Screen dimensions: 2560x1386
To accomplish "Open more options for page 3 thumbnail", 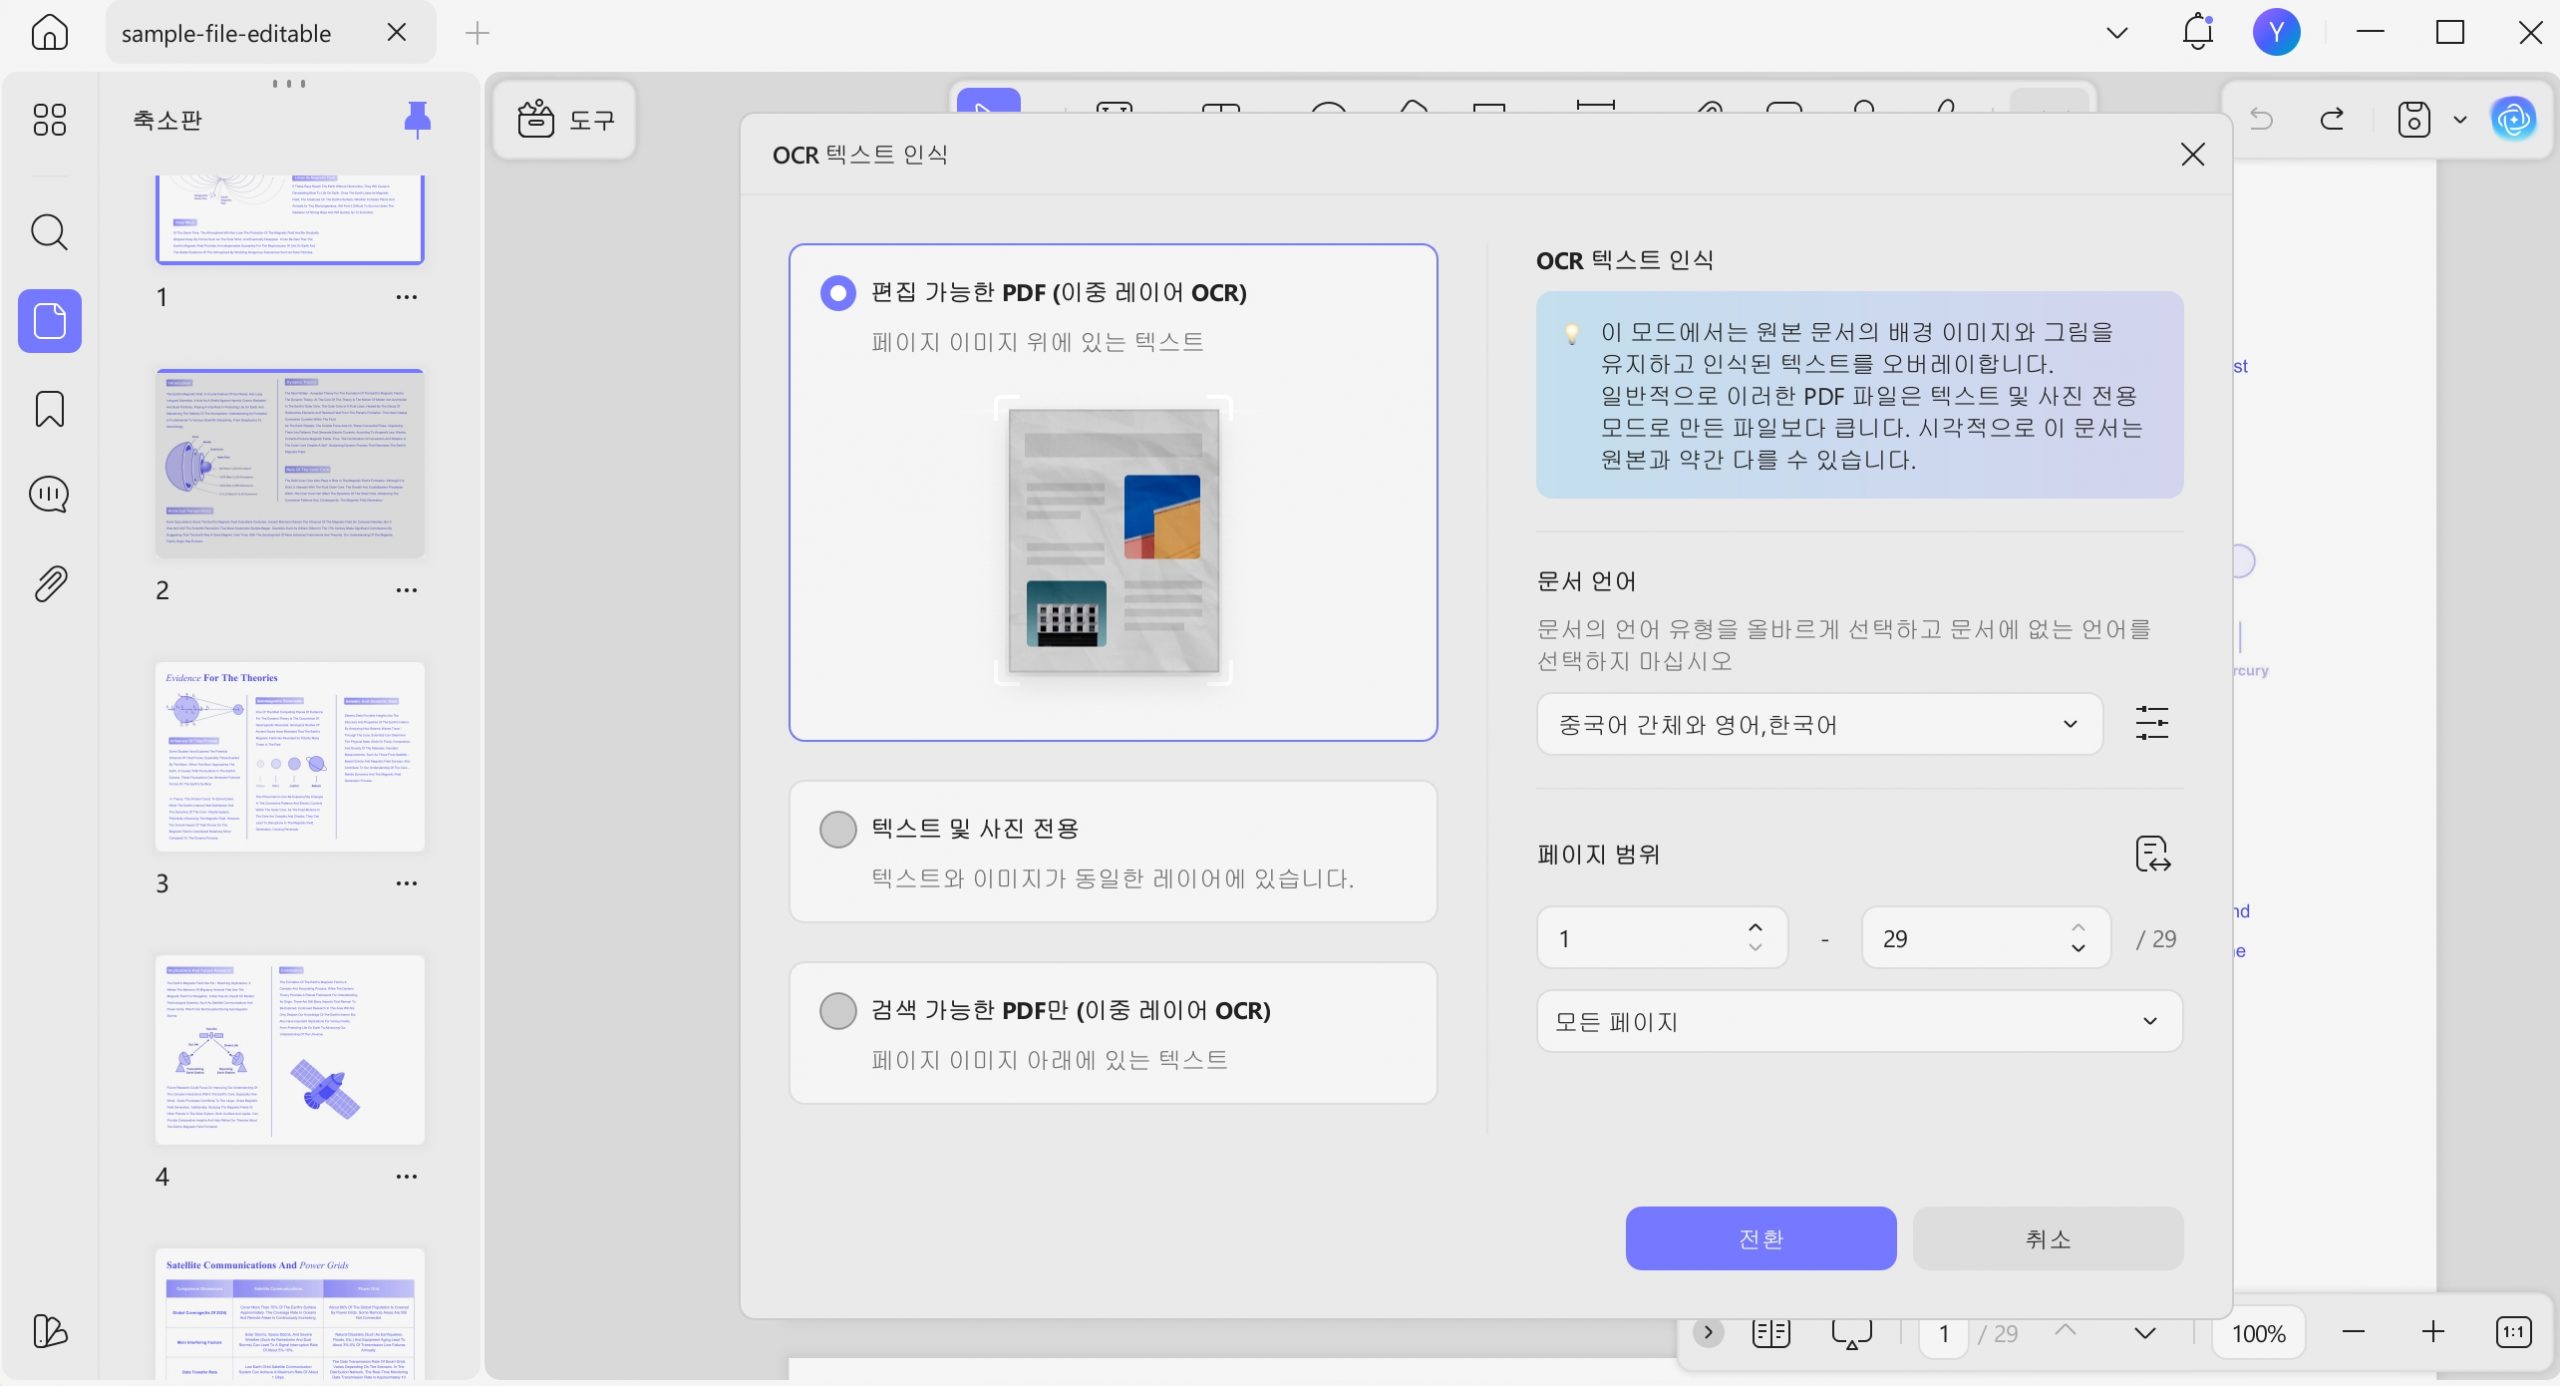I will click(406, 883).
